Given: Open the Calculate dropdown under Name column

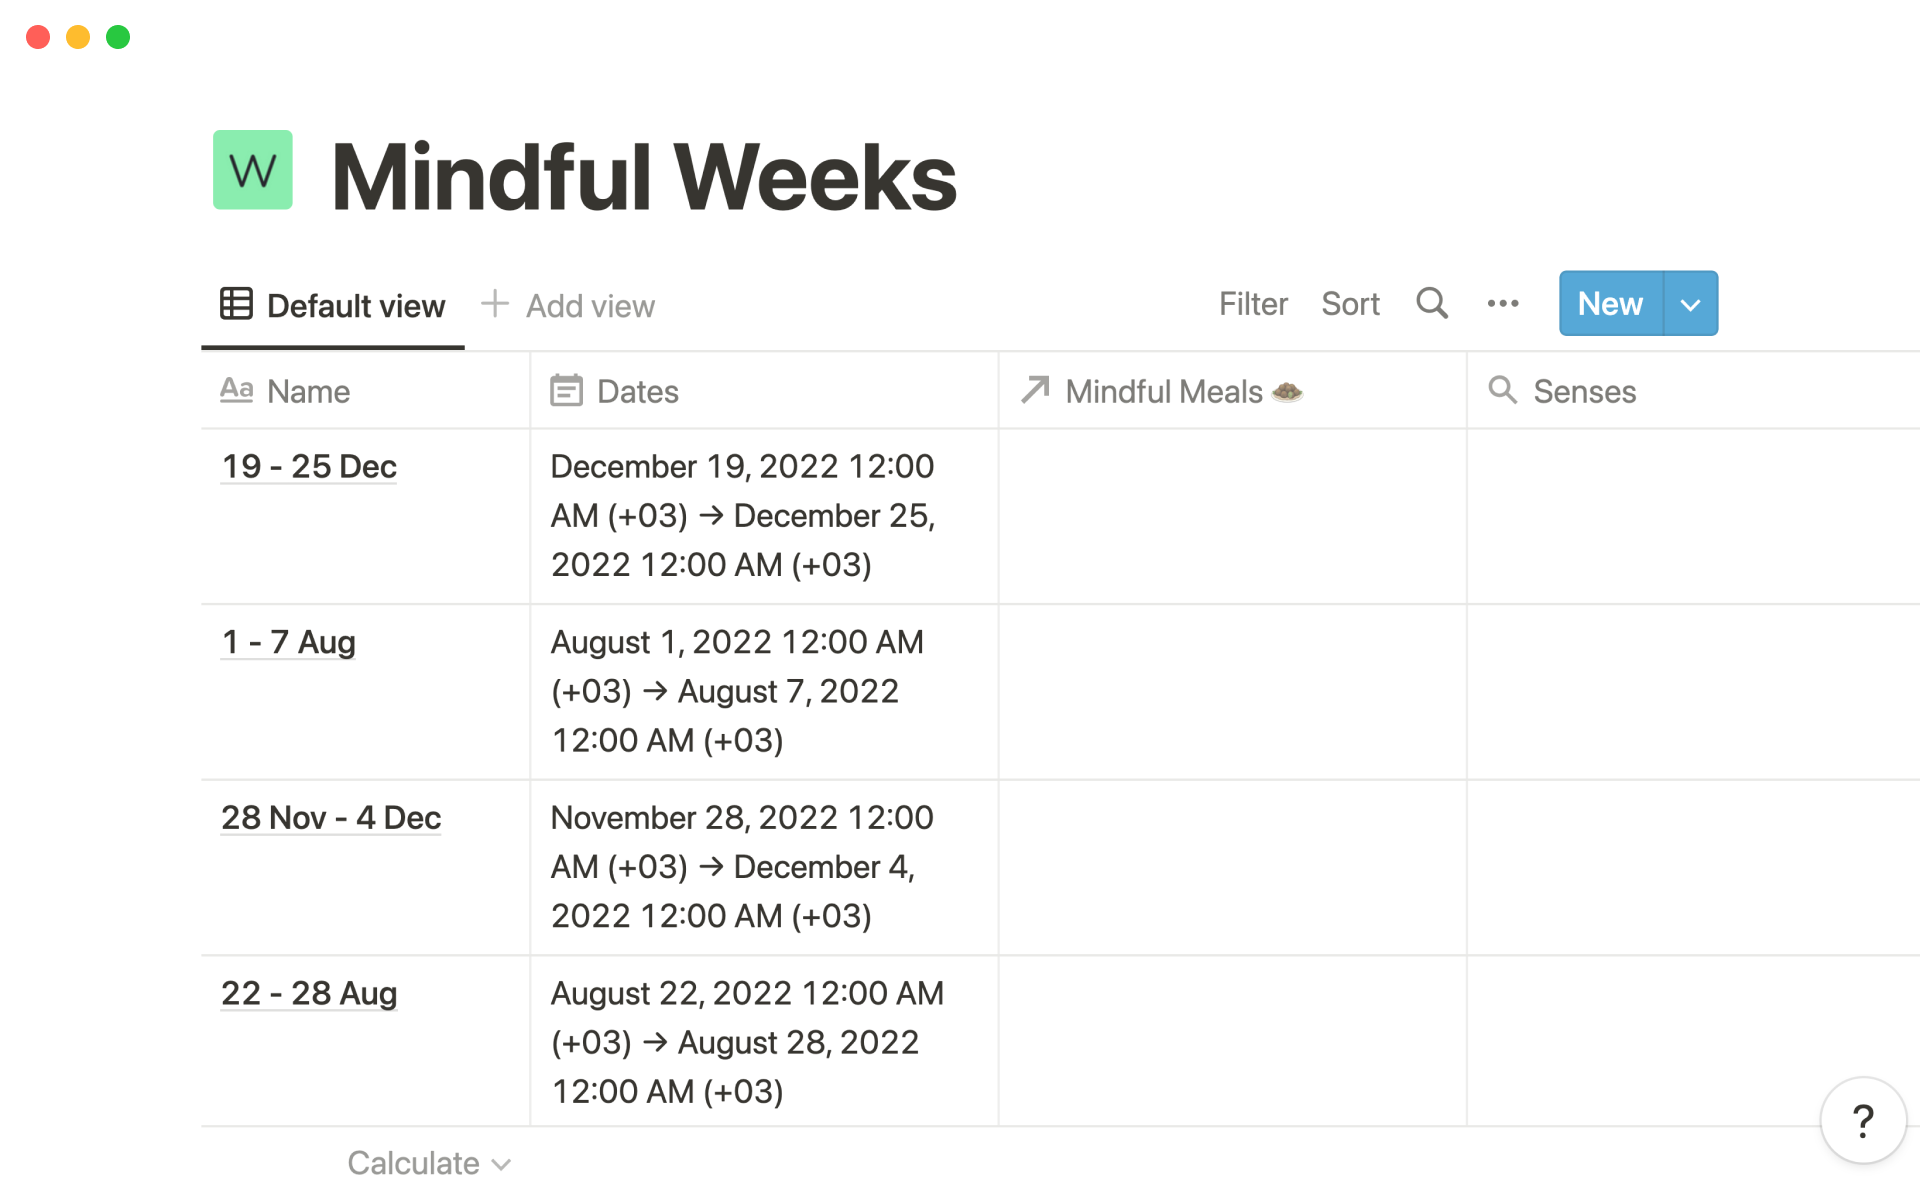Looking at the screenshot, I should pos(428,1163).
